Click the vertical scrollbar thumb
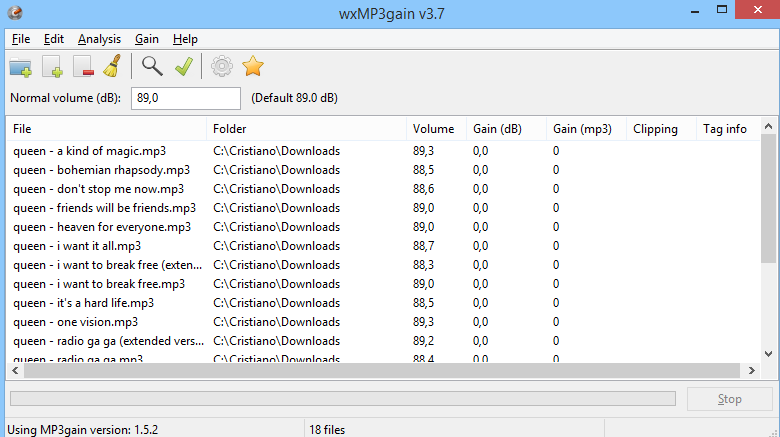The height and width of the screenshot is (437, 780). (769, 198)
